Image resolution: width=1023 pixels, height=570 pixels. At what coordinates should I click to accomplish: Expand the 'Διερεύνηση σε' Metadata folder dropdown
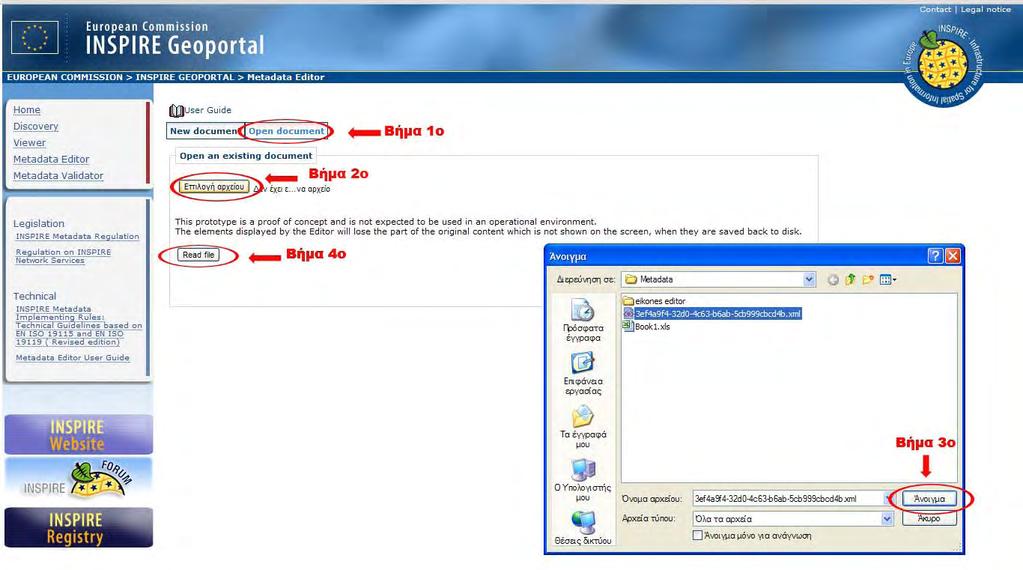tap(808, 279)
